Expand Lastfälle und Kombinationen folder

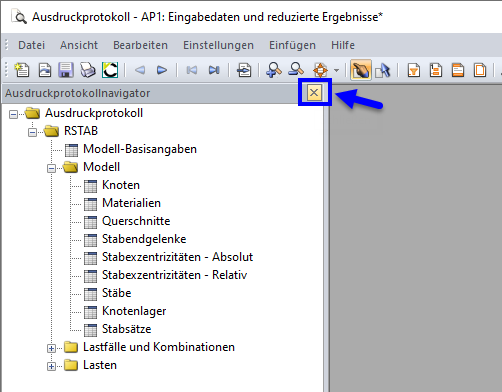(x=51, y=348)
